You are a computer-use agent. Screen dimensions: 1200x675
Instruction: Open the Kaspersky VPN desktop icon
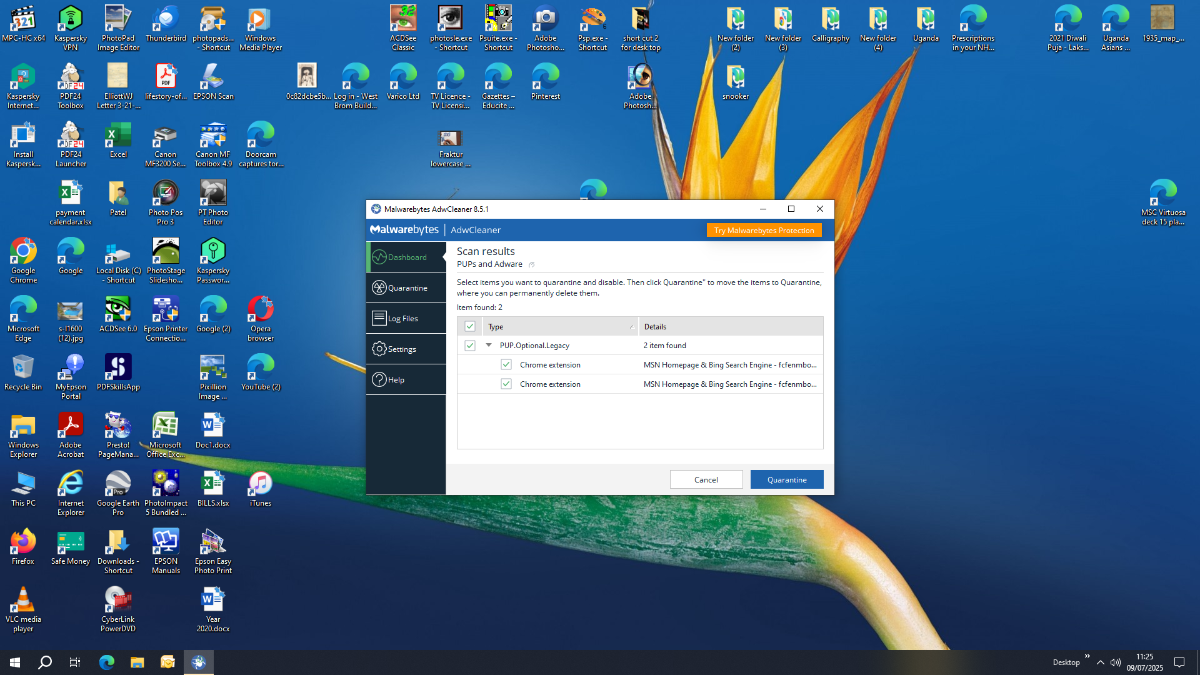tap(70, 27)
